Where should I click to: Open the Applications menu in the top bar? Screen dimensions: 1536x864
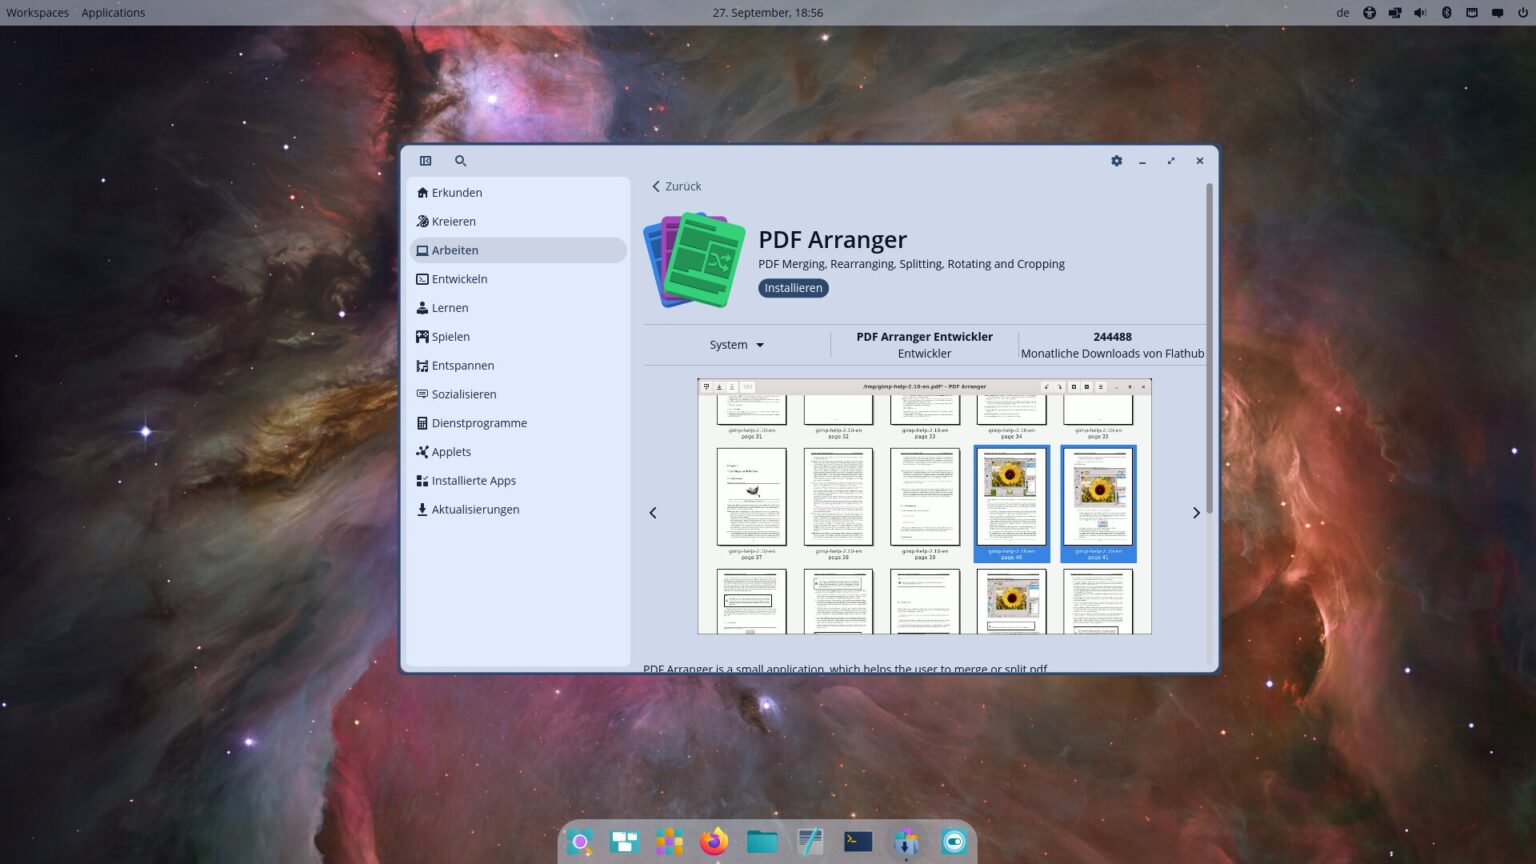point(113,12)
